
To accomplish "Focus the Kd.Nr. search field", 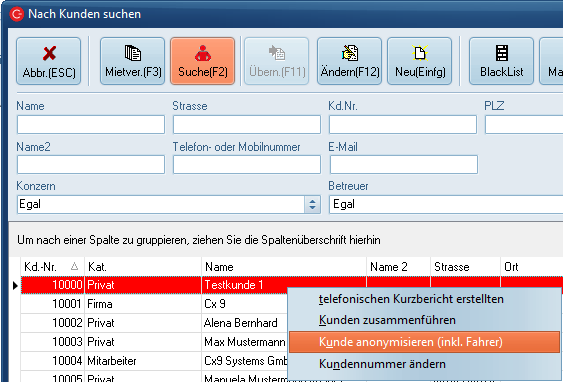I will 403,125.
